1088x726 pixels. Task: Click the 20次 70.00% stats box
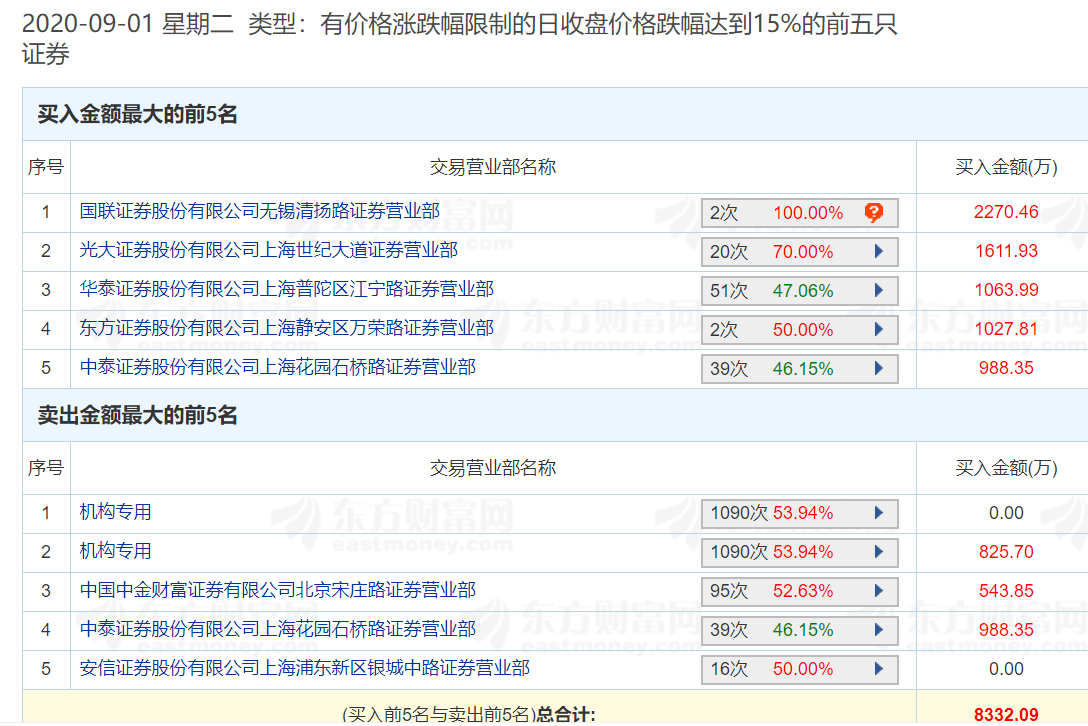point(799,252)
